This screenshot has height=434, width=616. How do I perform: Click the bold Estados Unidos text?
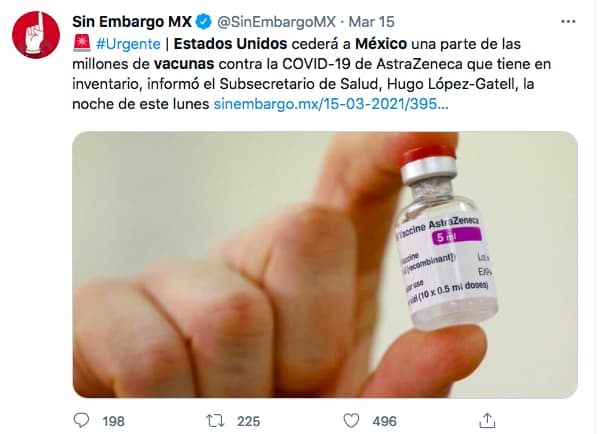pos(231,44)
